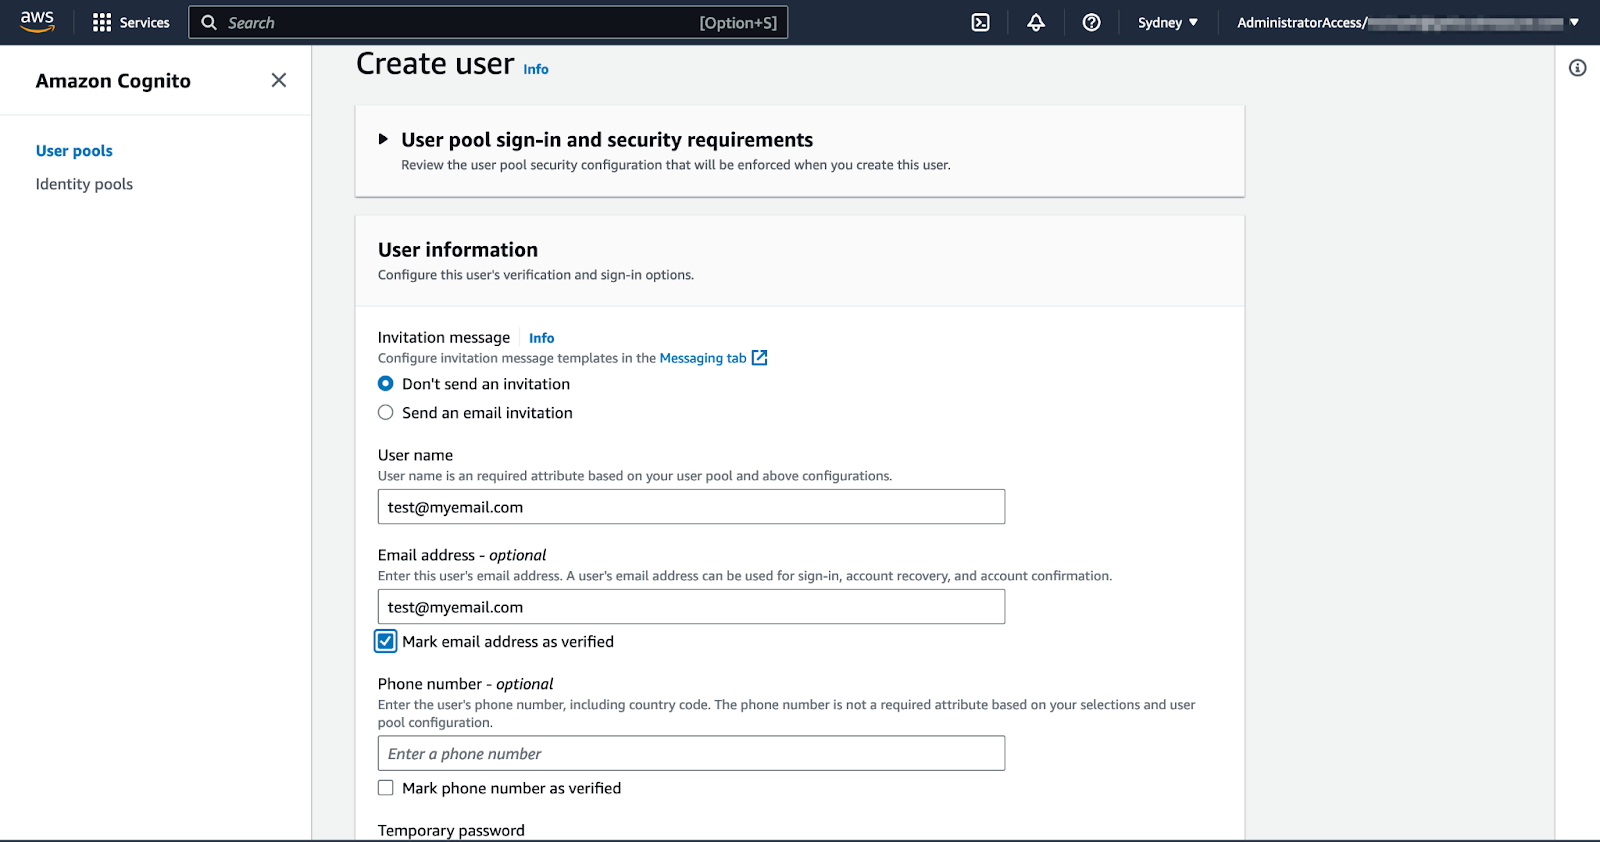Click the Email address input field
Viewport: 1600px width, 842px height.
(691, 607)
